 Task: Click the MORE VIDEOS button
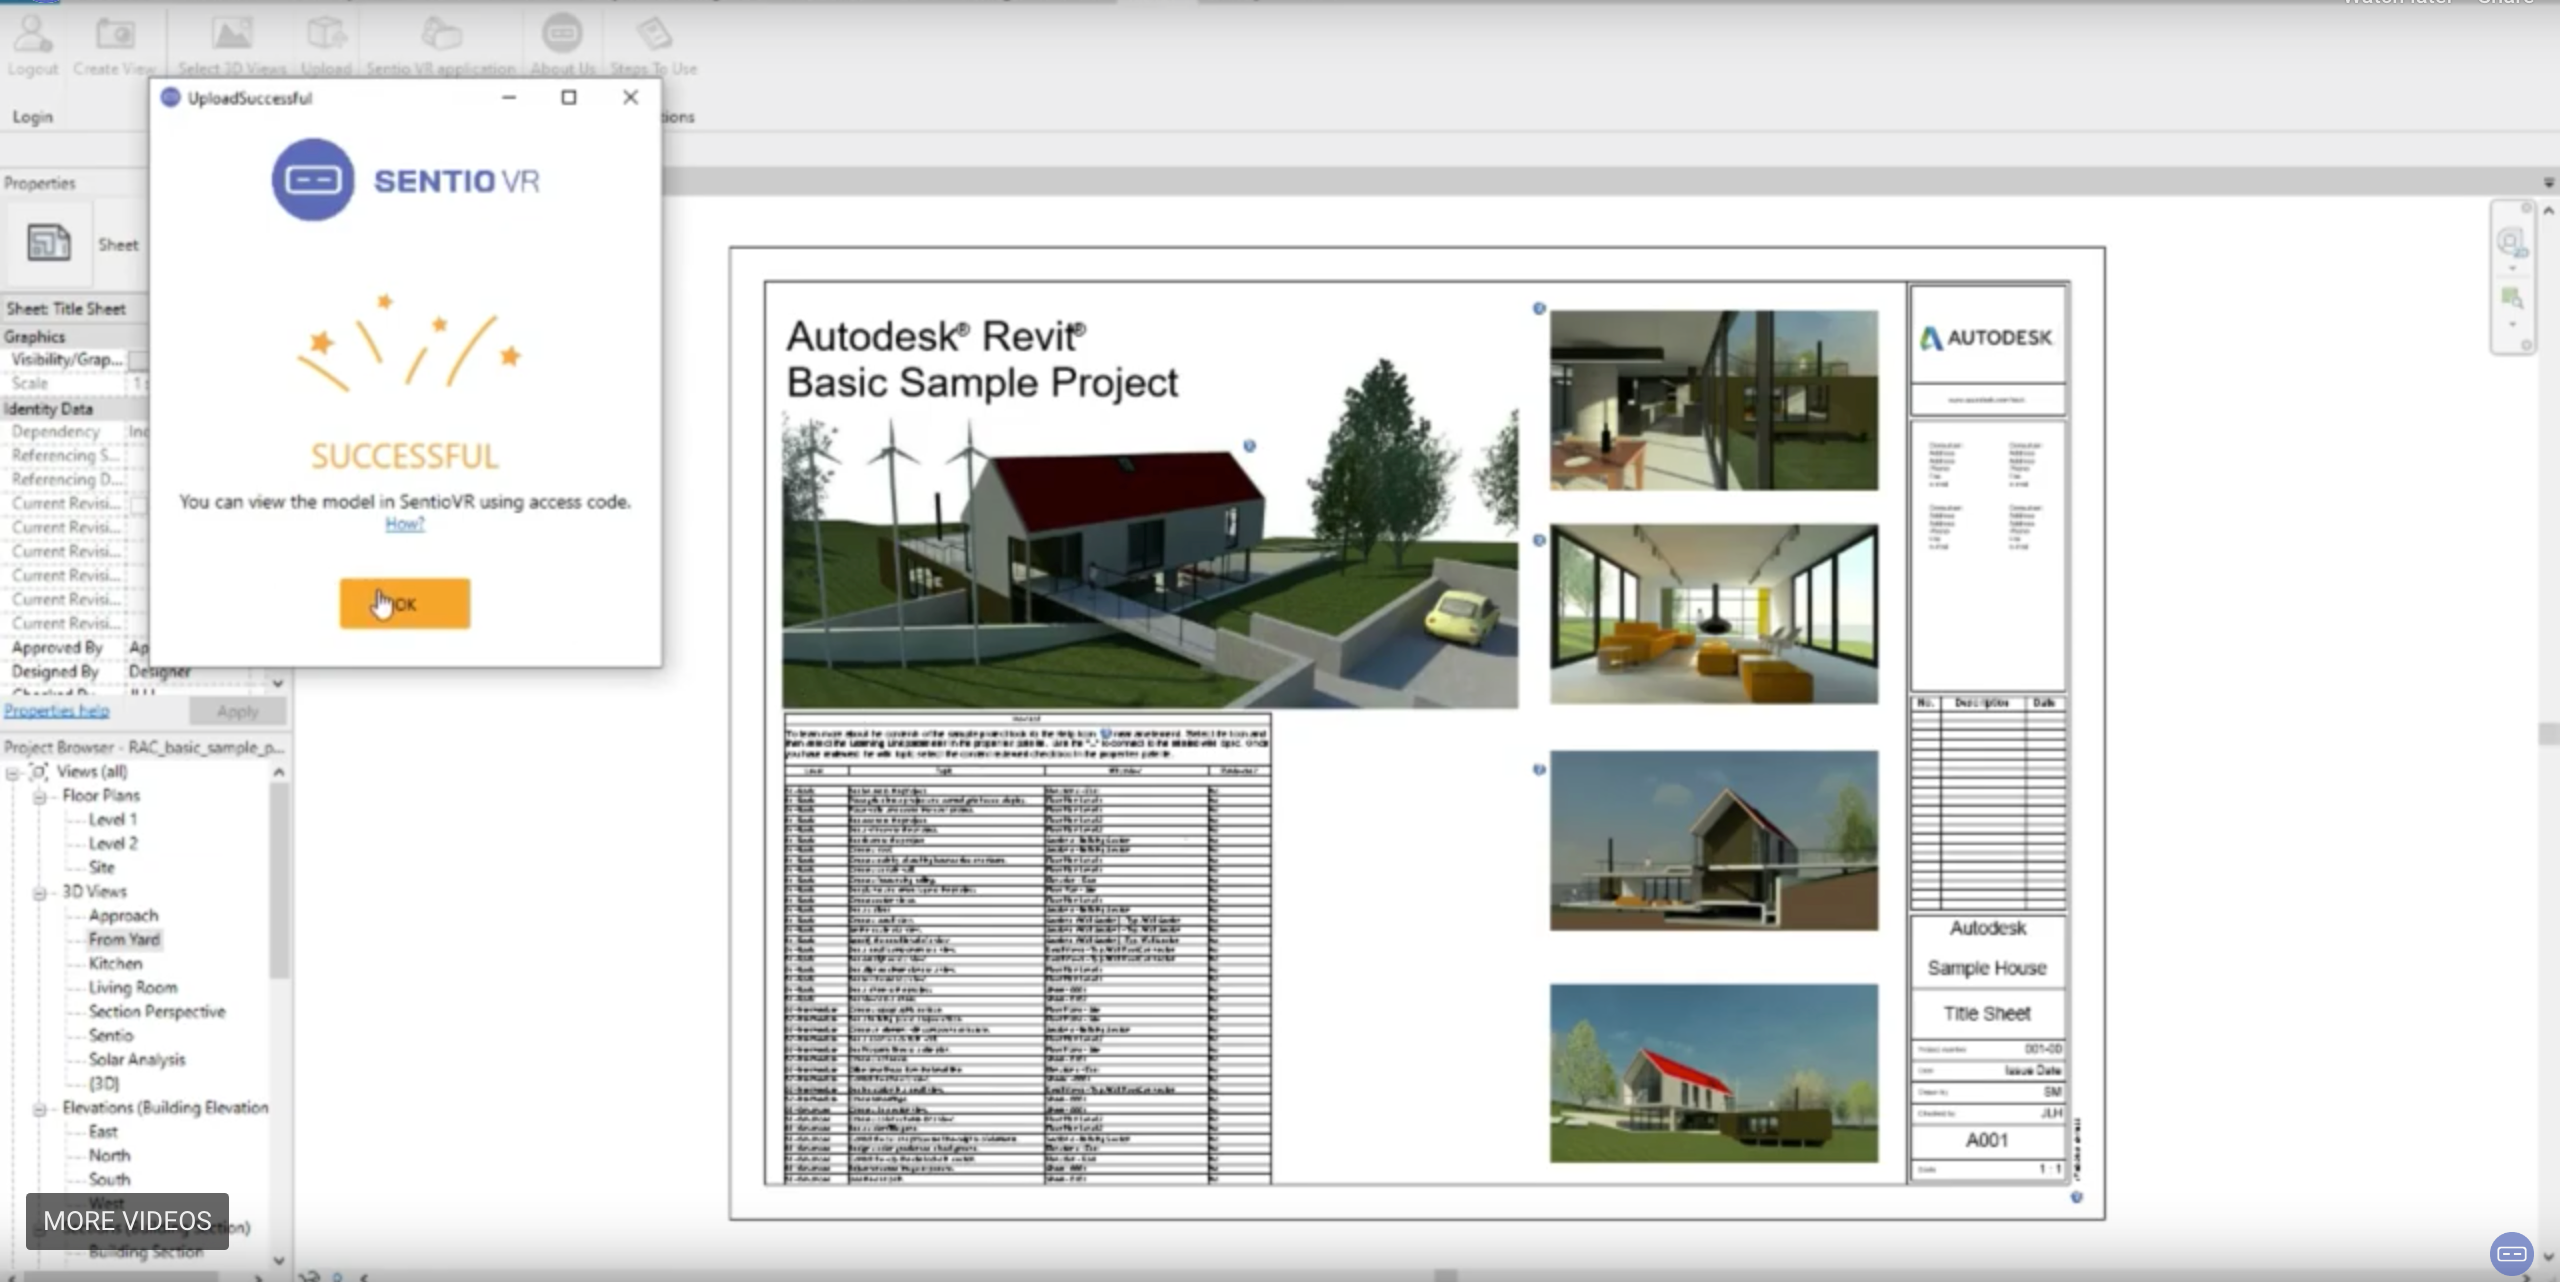coord(127,1221)
